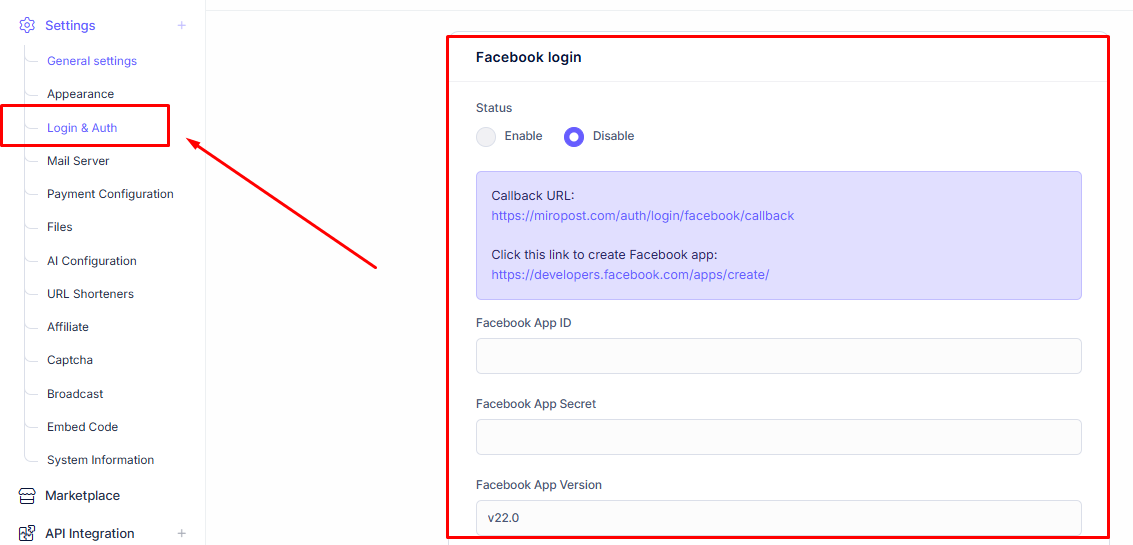The width and height of the screenshot is (1133, 545).
Task: Open AI Configuration settings
Action: (92, 261)
